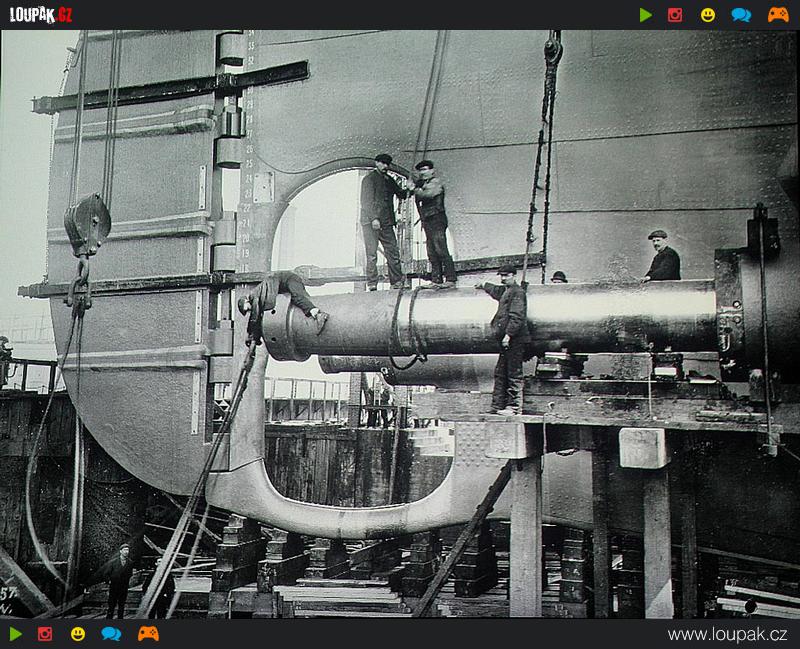Click the man standing alone at bottom left
Viewport: 800px width, 649px height.
click(x=119, y=579)
